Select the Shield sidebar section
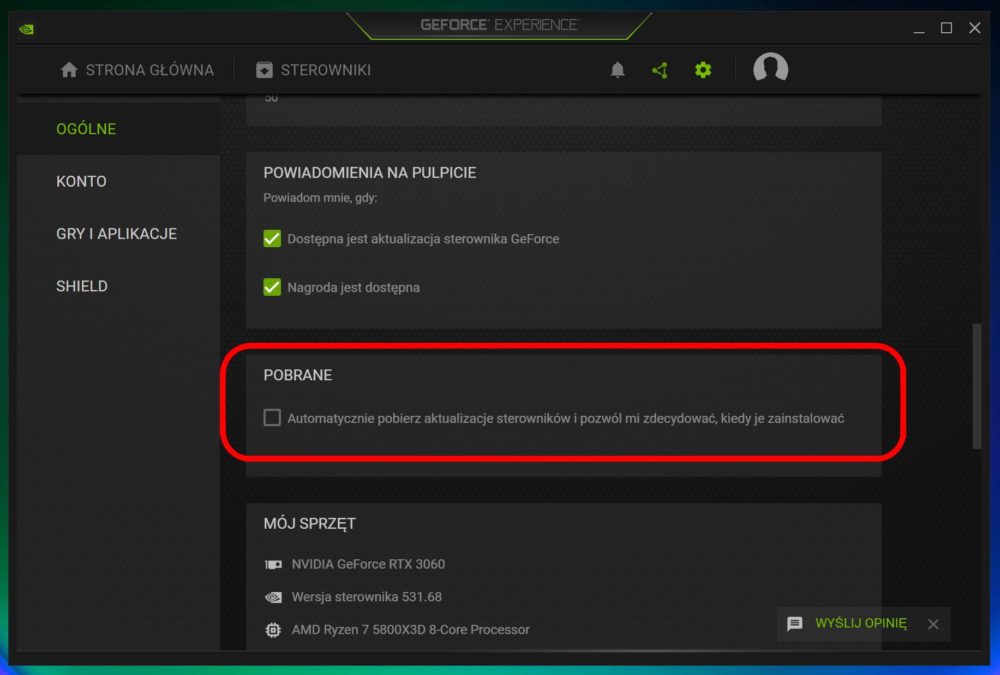Viewport: 1000px width, 675px height. tap(82, 286)
